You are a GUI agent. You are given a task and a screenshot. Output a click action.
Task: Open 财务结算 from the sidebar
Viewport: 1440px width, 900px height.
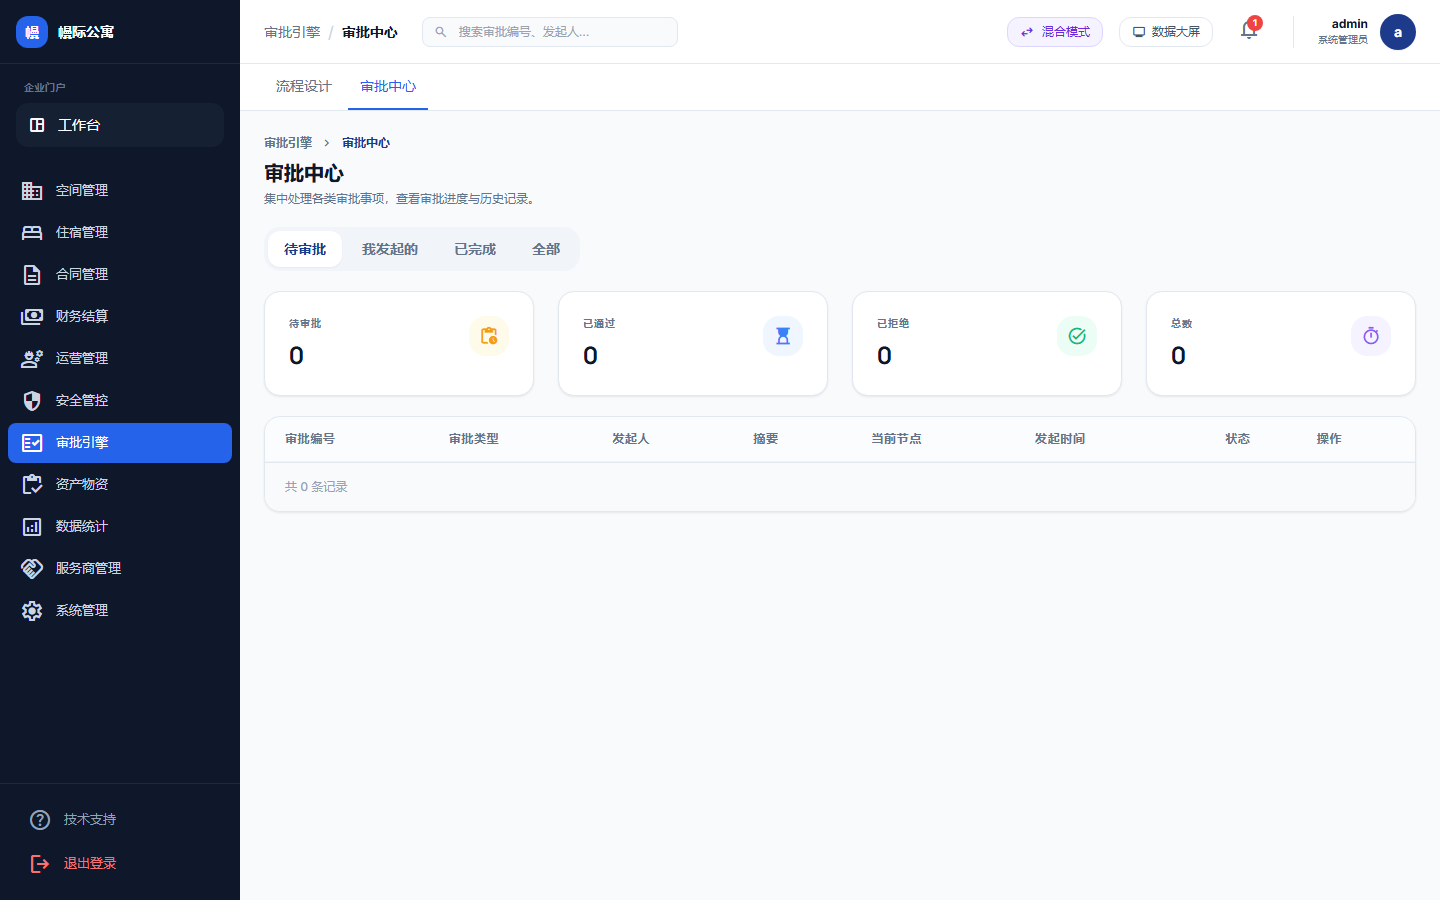[x=82, y=316]
